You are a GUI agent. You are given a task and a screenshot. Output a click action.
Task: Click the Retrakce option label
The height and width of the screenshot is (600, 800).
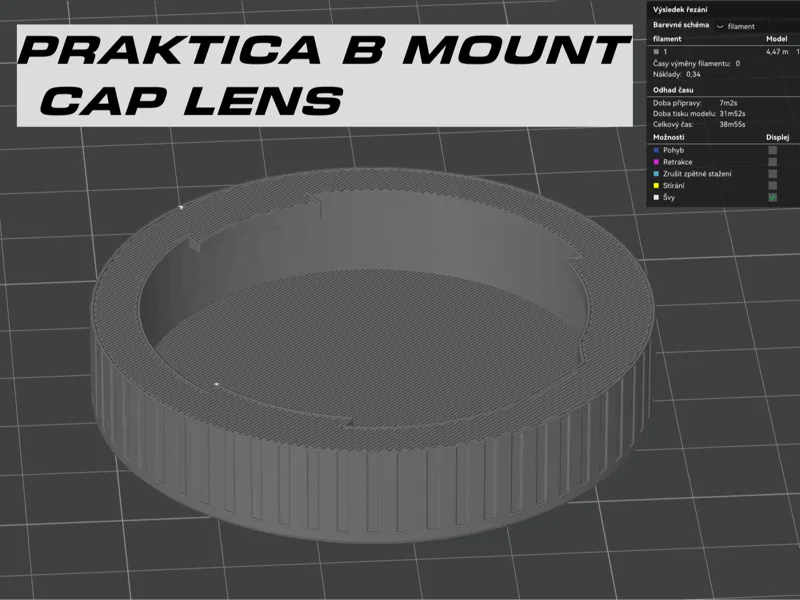[678, 162]
